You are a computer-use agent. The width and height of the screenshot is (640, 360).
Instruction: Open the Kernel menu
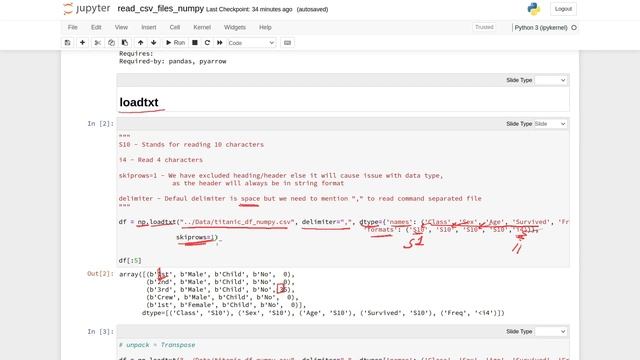(x=202, y=27)
